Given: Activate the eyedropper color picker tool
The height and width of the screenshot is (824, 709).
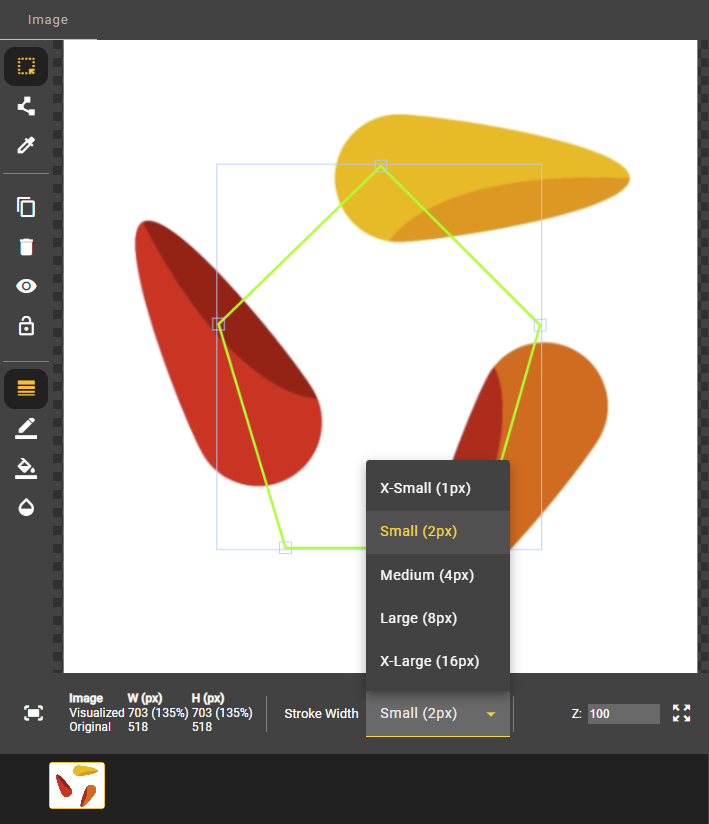Looking at the screenshot, I should point(26,146).
